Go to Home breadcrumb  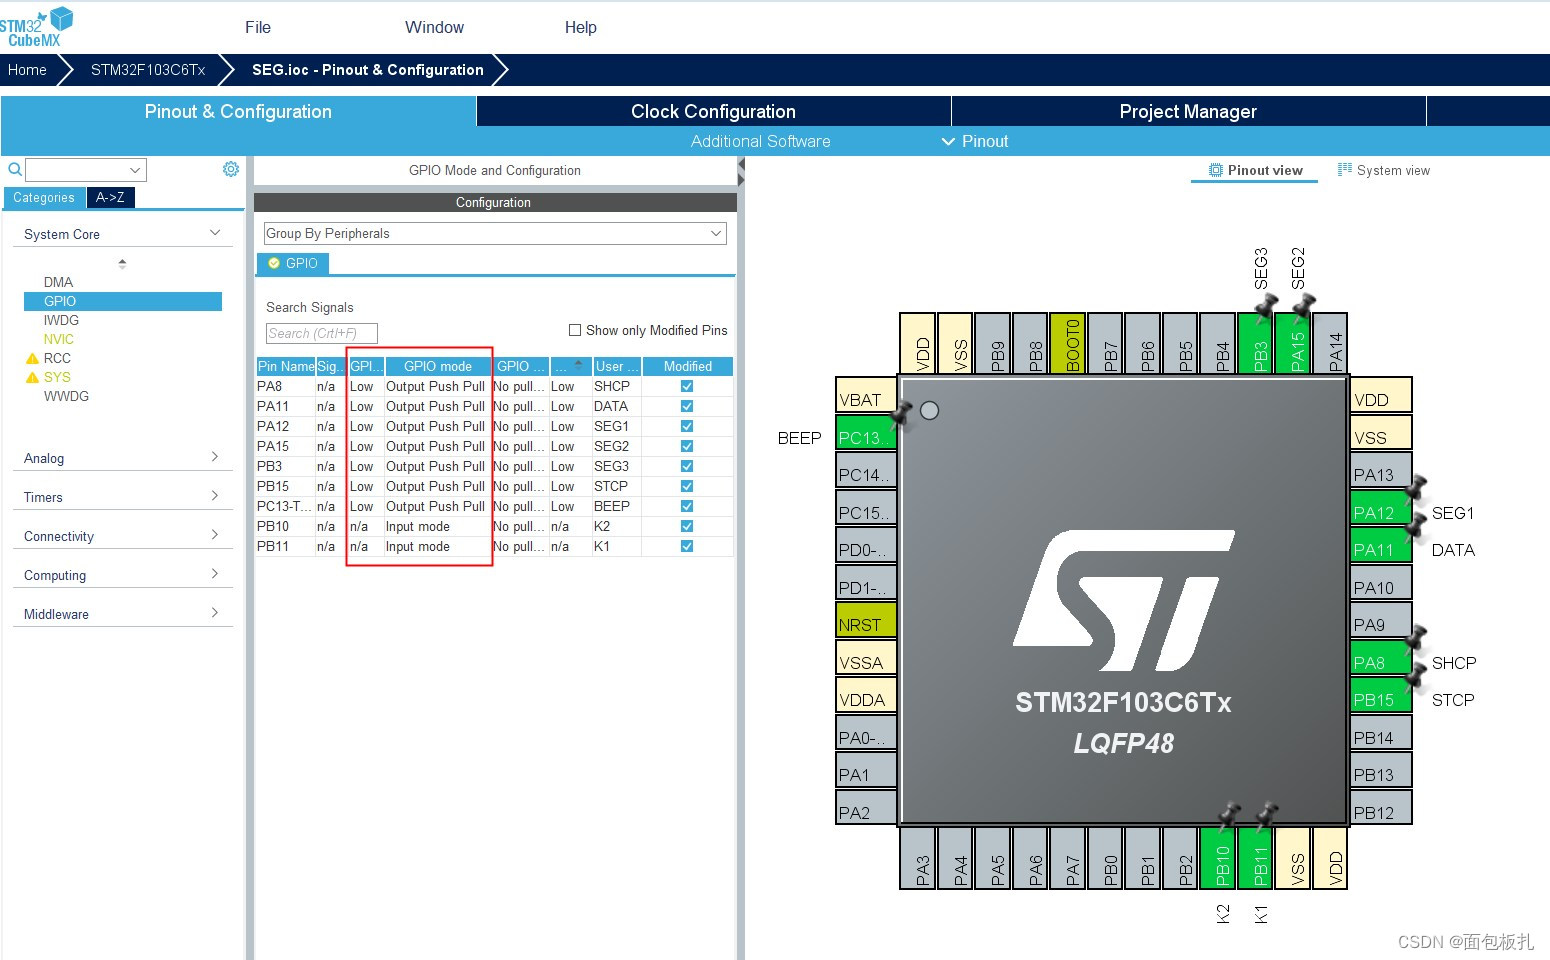pos(27,69)
